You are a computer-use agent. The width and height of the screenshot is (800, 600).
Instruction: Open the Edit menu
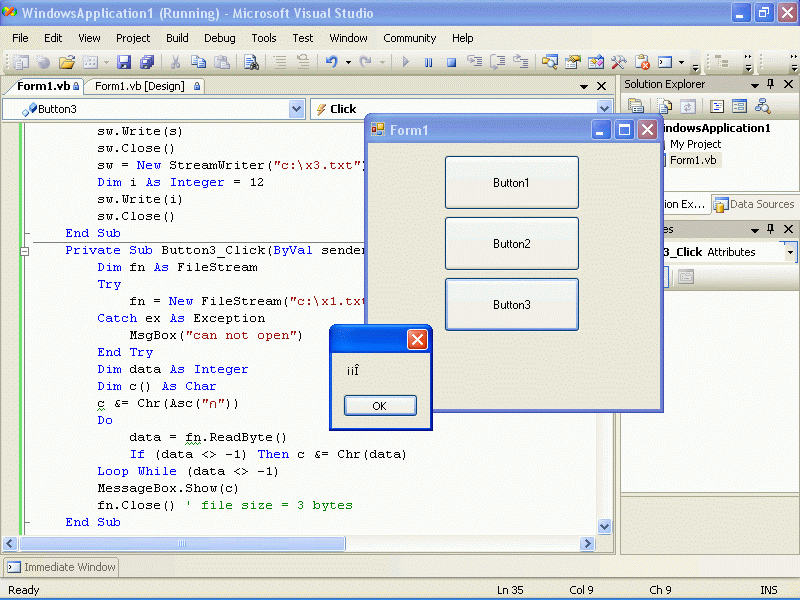click(x=53, y=38)
